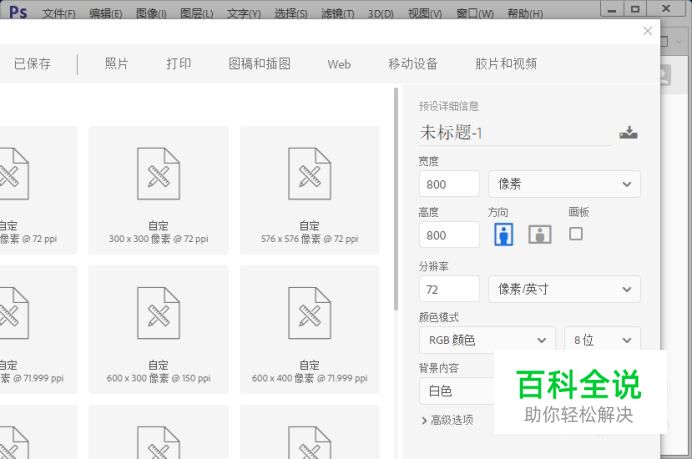Maximize the Photoshop window
This screenshot has width=692, height=459.
635,9
